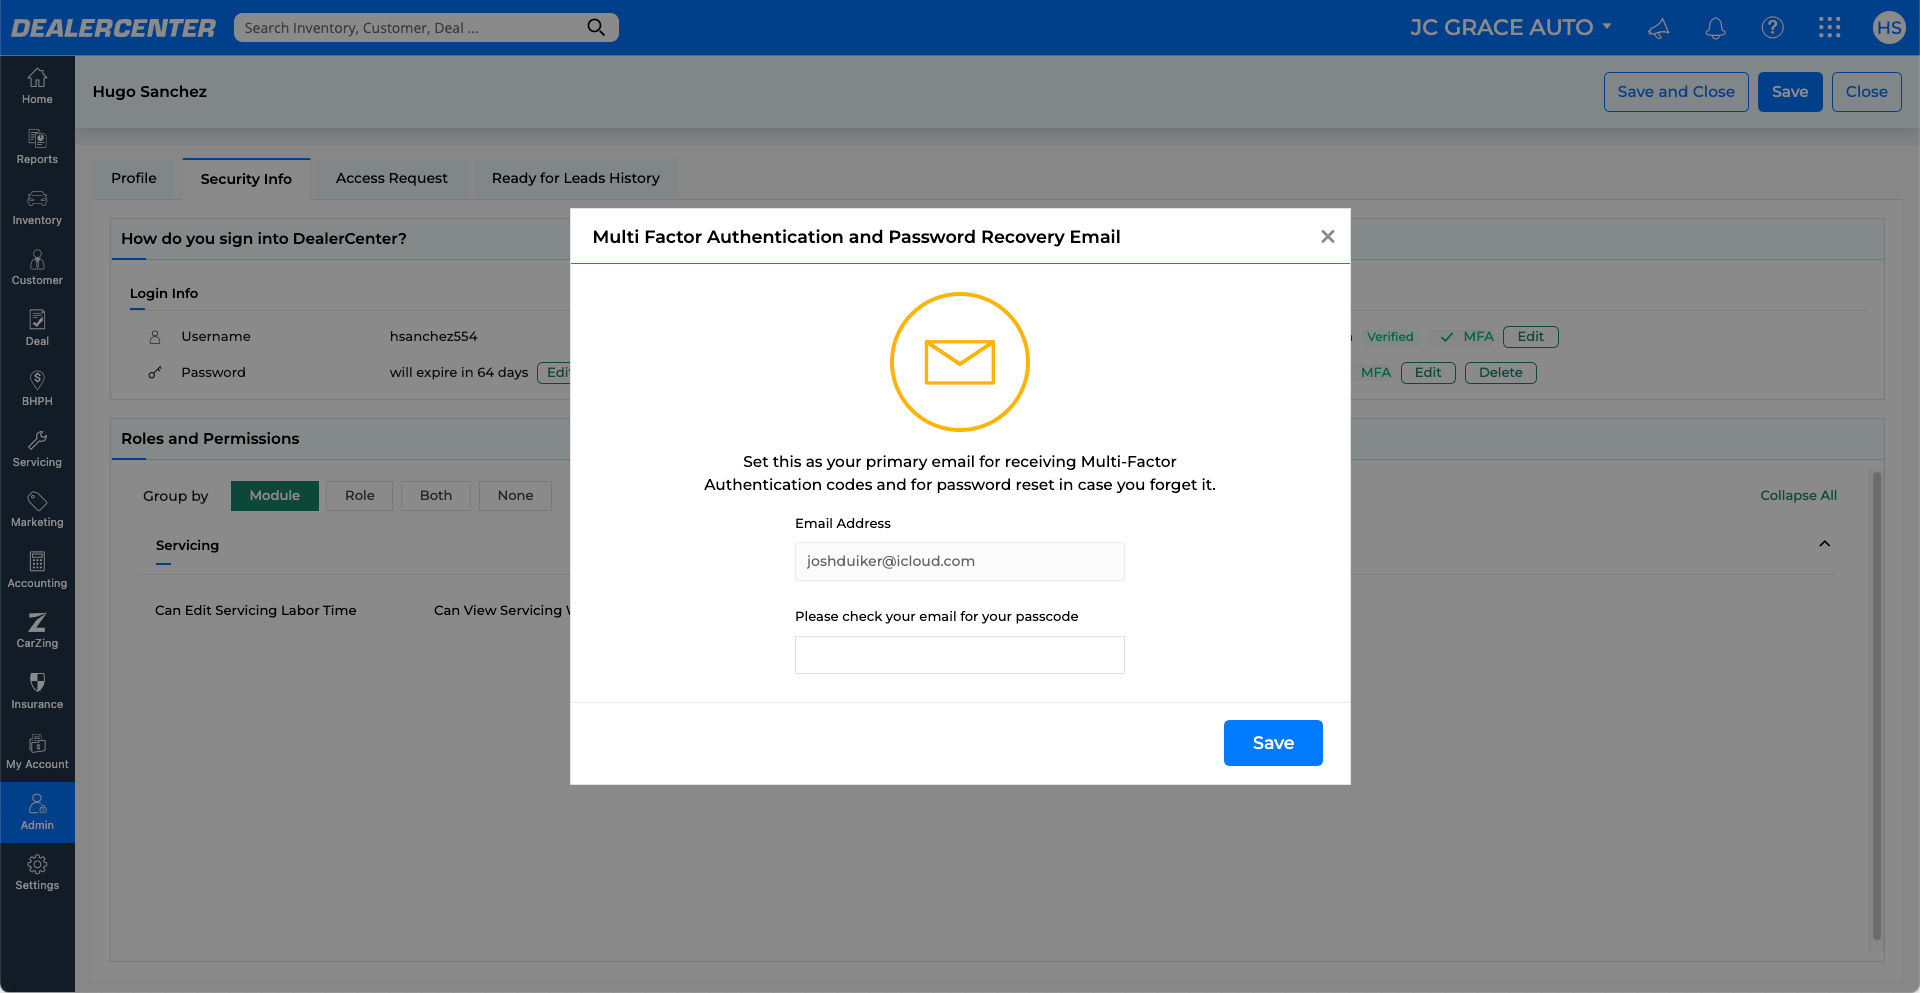Open the Deal section
This screenshot has height=993, width=1920.
37,328
